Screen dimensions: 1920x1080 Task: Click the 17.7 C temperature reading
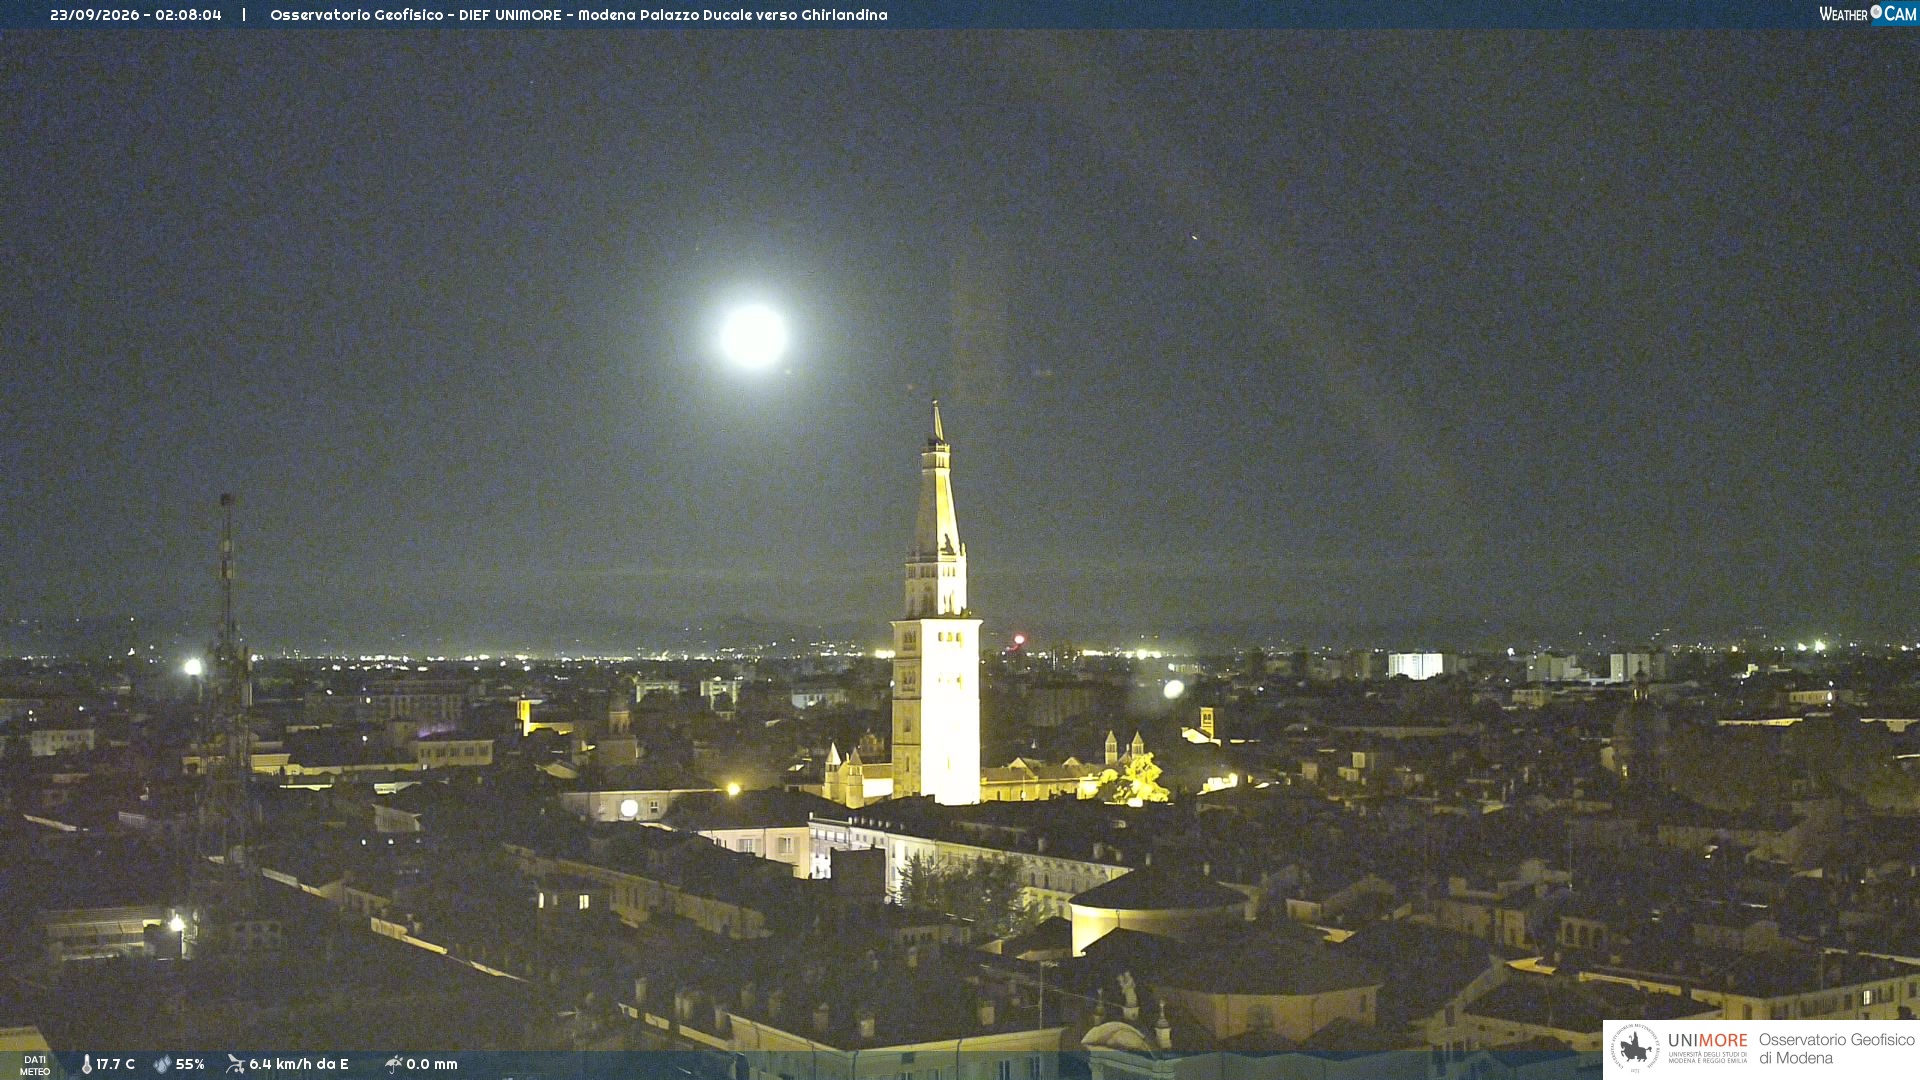pyautogui.click(x=115, y=1064)
